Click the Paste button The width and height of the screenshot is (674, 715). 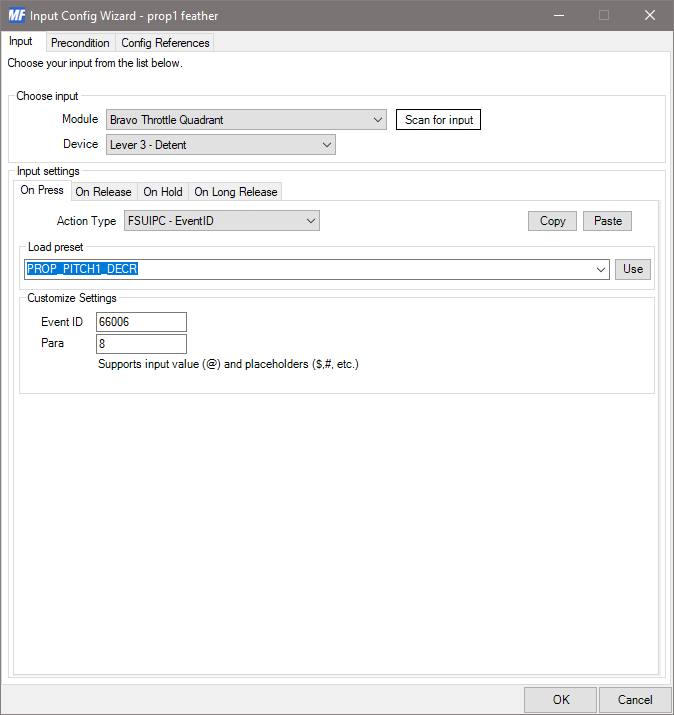(x=607, y=221)
